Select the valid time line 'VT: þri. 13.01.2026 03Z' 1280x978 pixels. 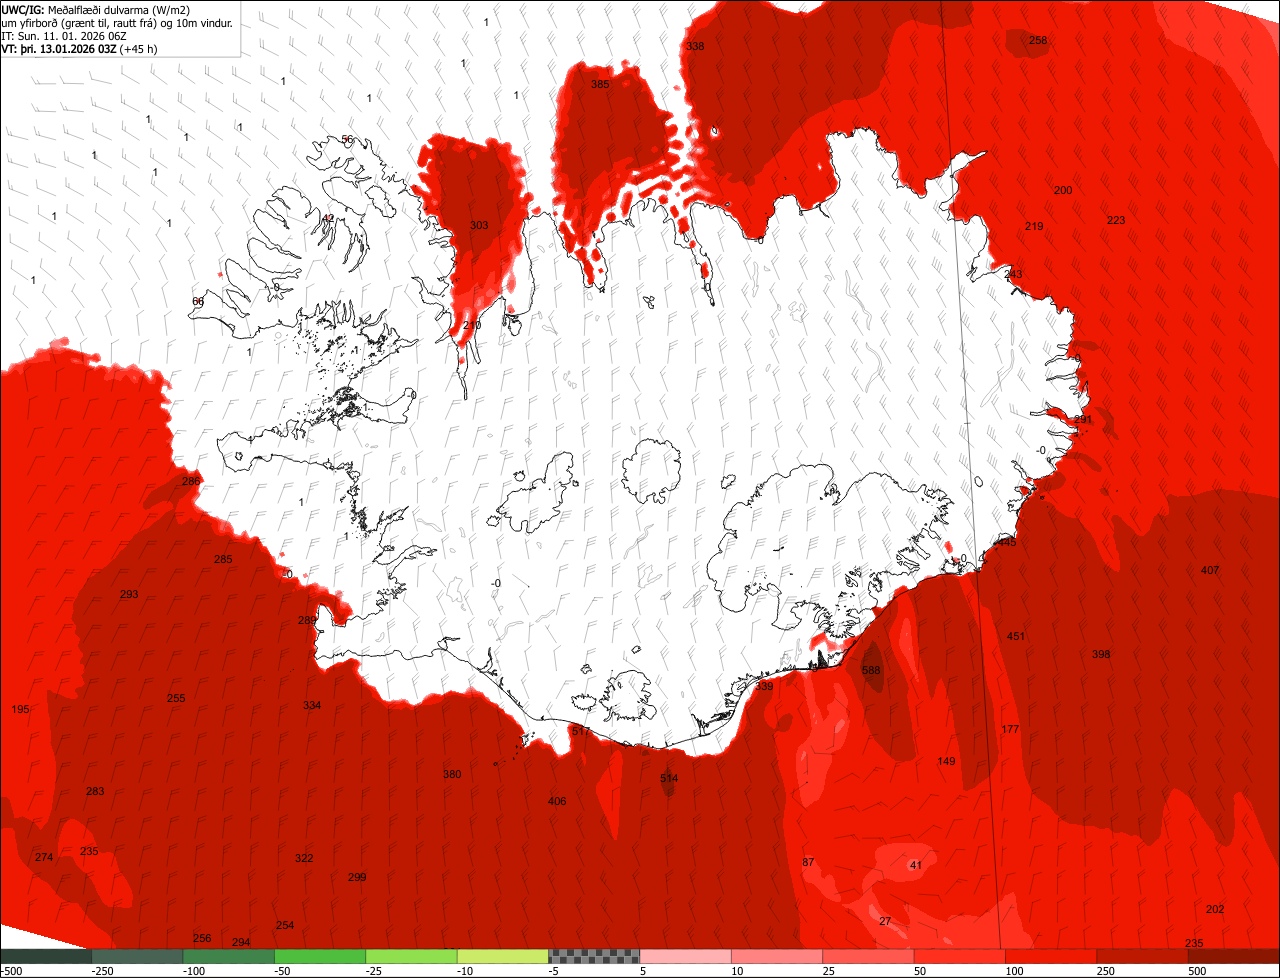click(59, 48)
